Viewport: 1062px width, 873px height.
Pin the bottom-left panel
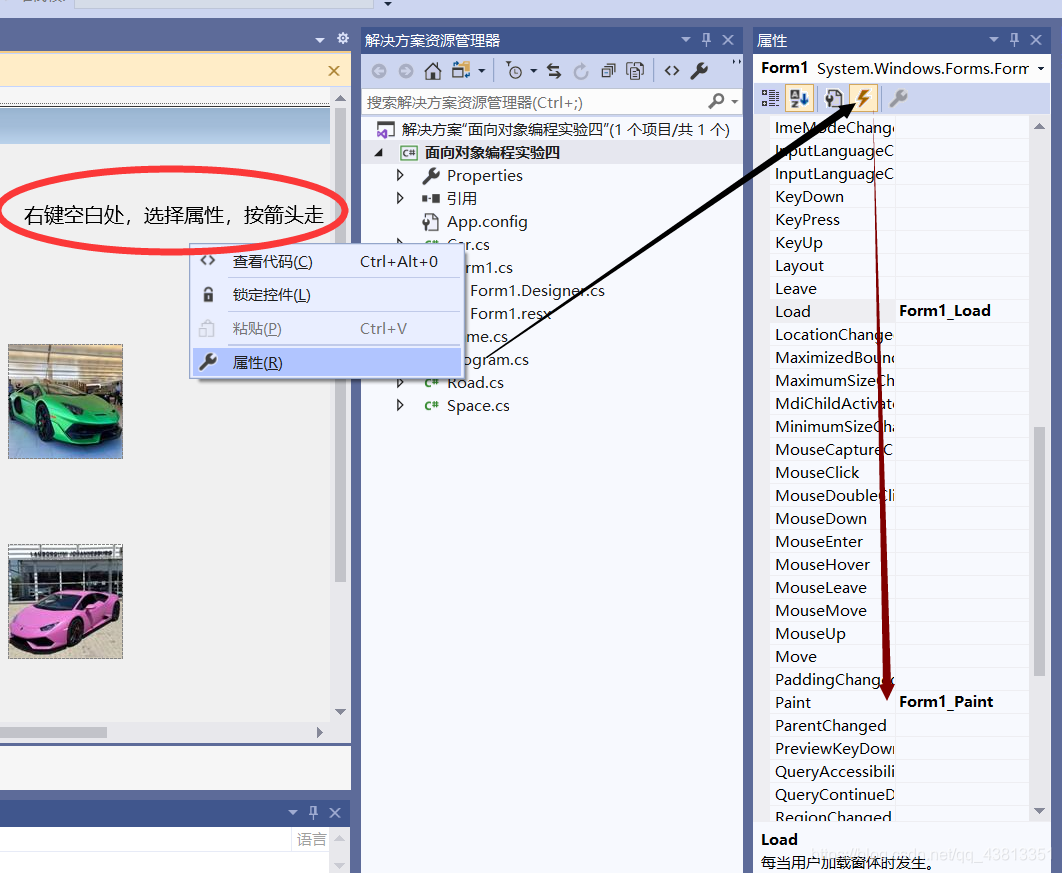click(x=313, y=812)
